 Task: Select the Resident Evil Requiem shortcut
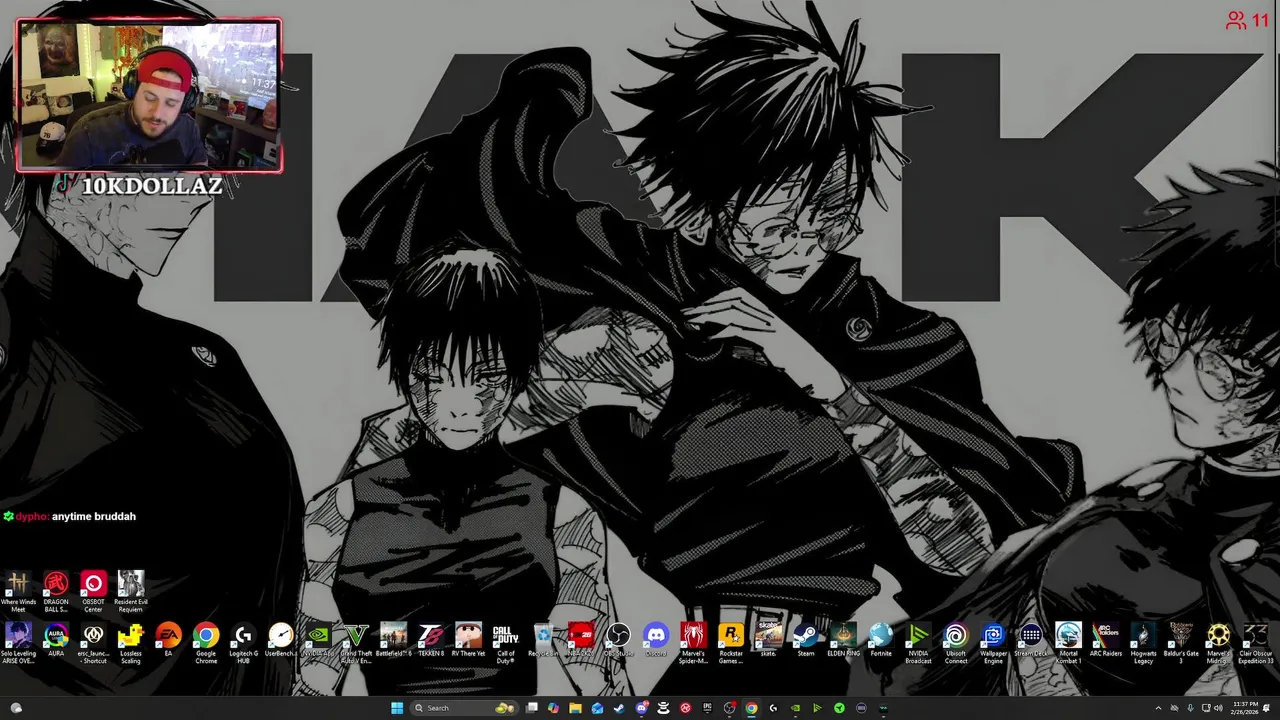pyautogui.click(x=131, y=590)
